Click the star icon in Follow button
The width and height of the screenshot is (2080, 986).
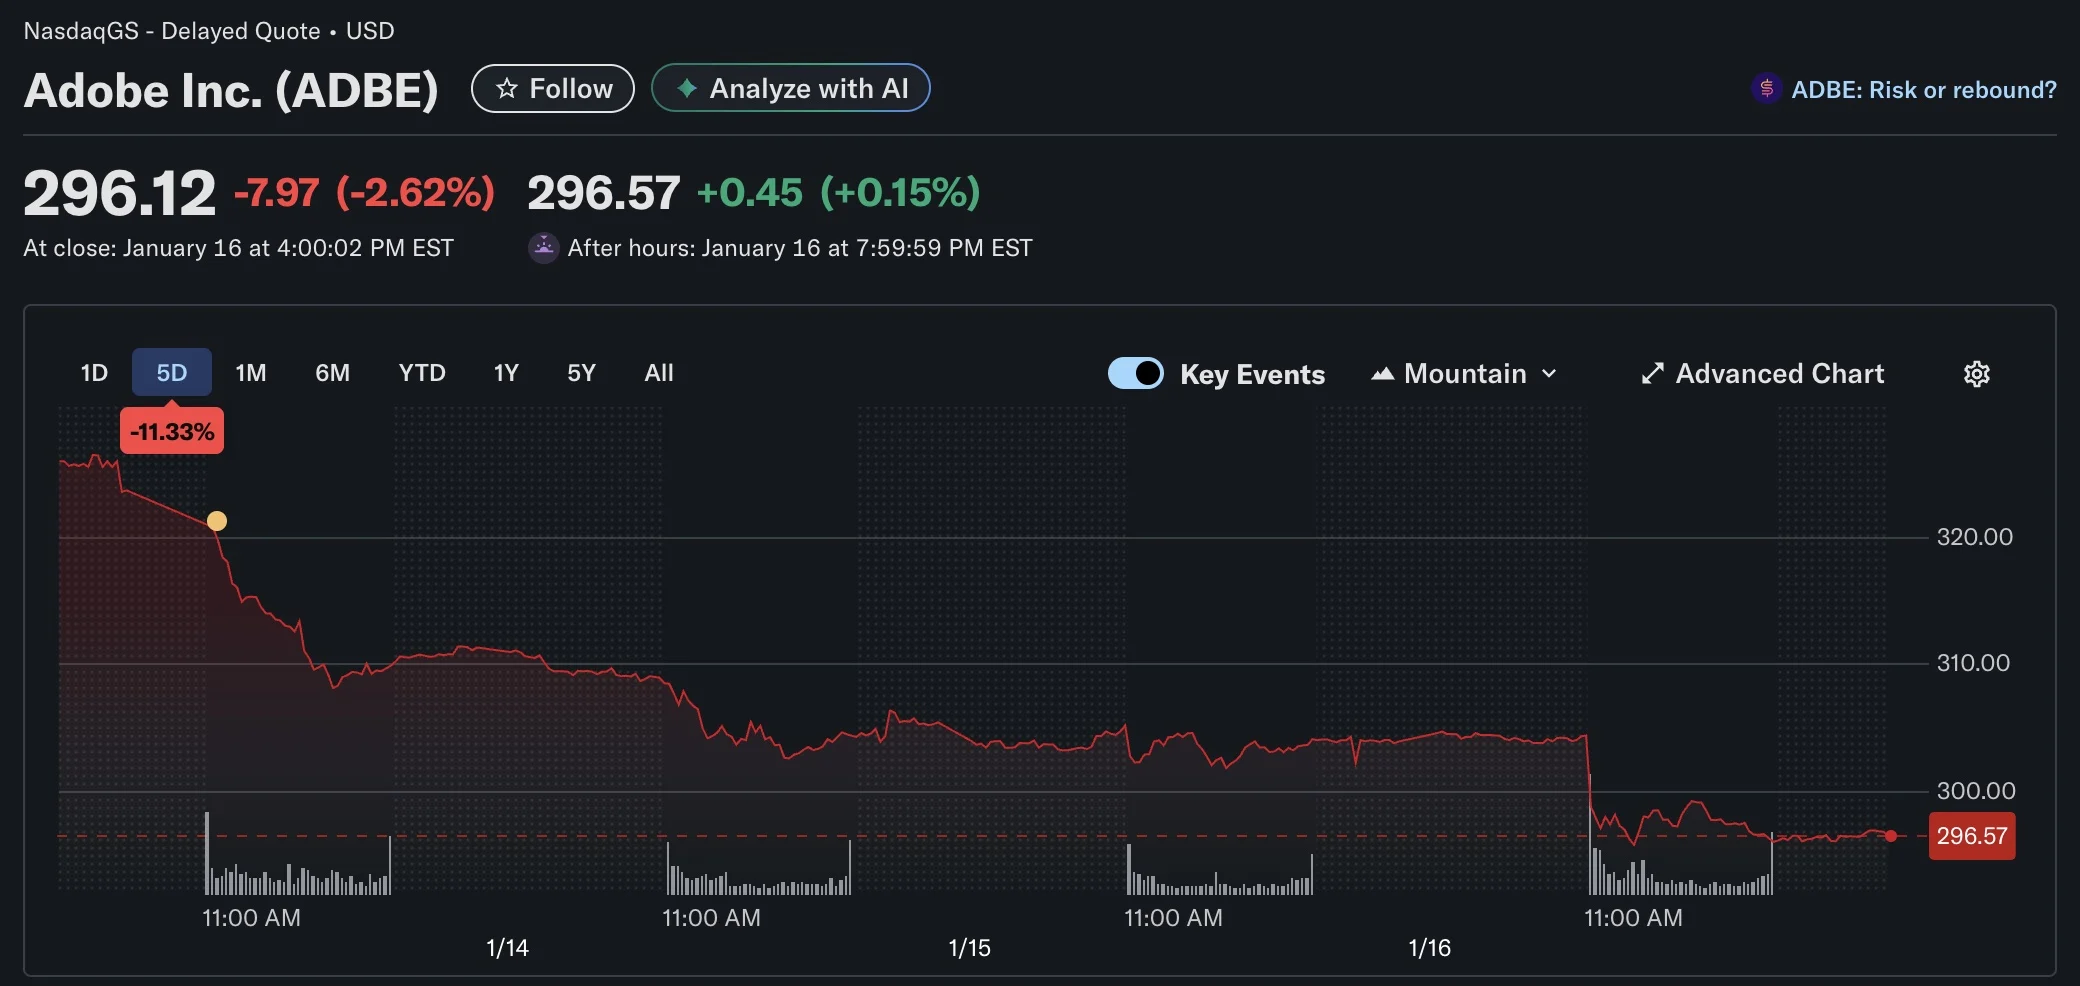[507, 89]
